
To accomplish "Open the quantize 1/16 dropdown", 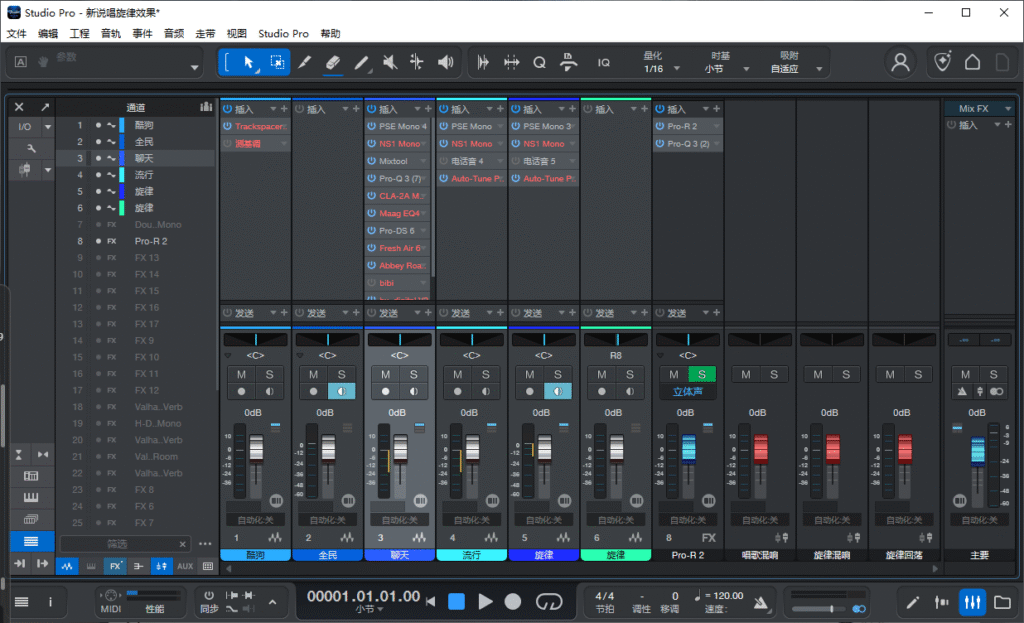I will point(677,69).
